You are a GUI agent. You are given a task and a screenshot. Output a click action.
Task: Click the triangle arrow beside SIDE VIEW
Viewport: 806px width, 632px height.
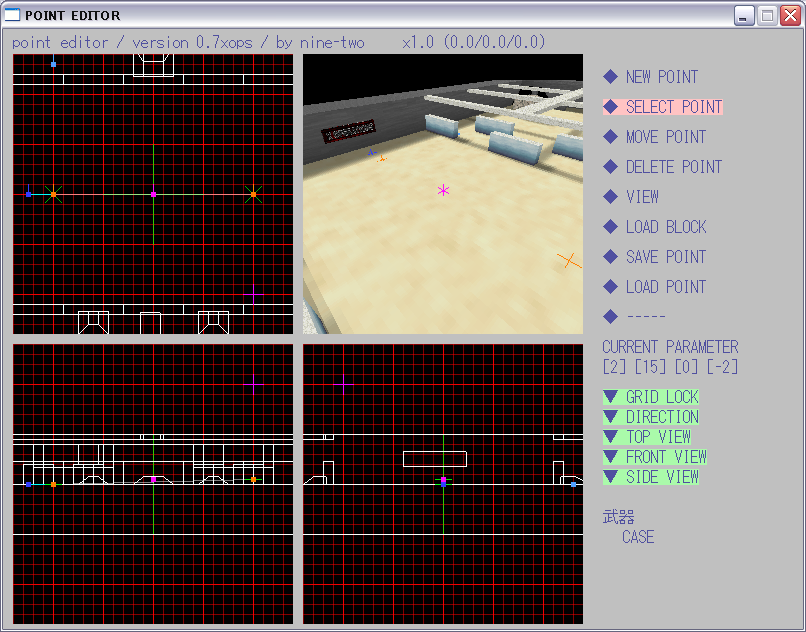coord(610,477)
